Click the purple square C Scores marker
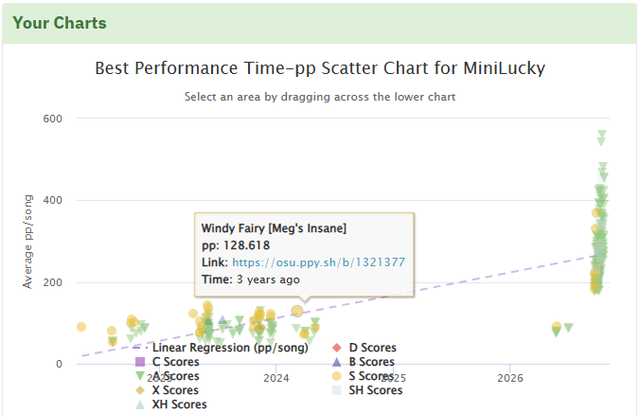Viewport: 640px width, 417px height. click(140, 362)
